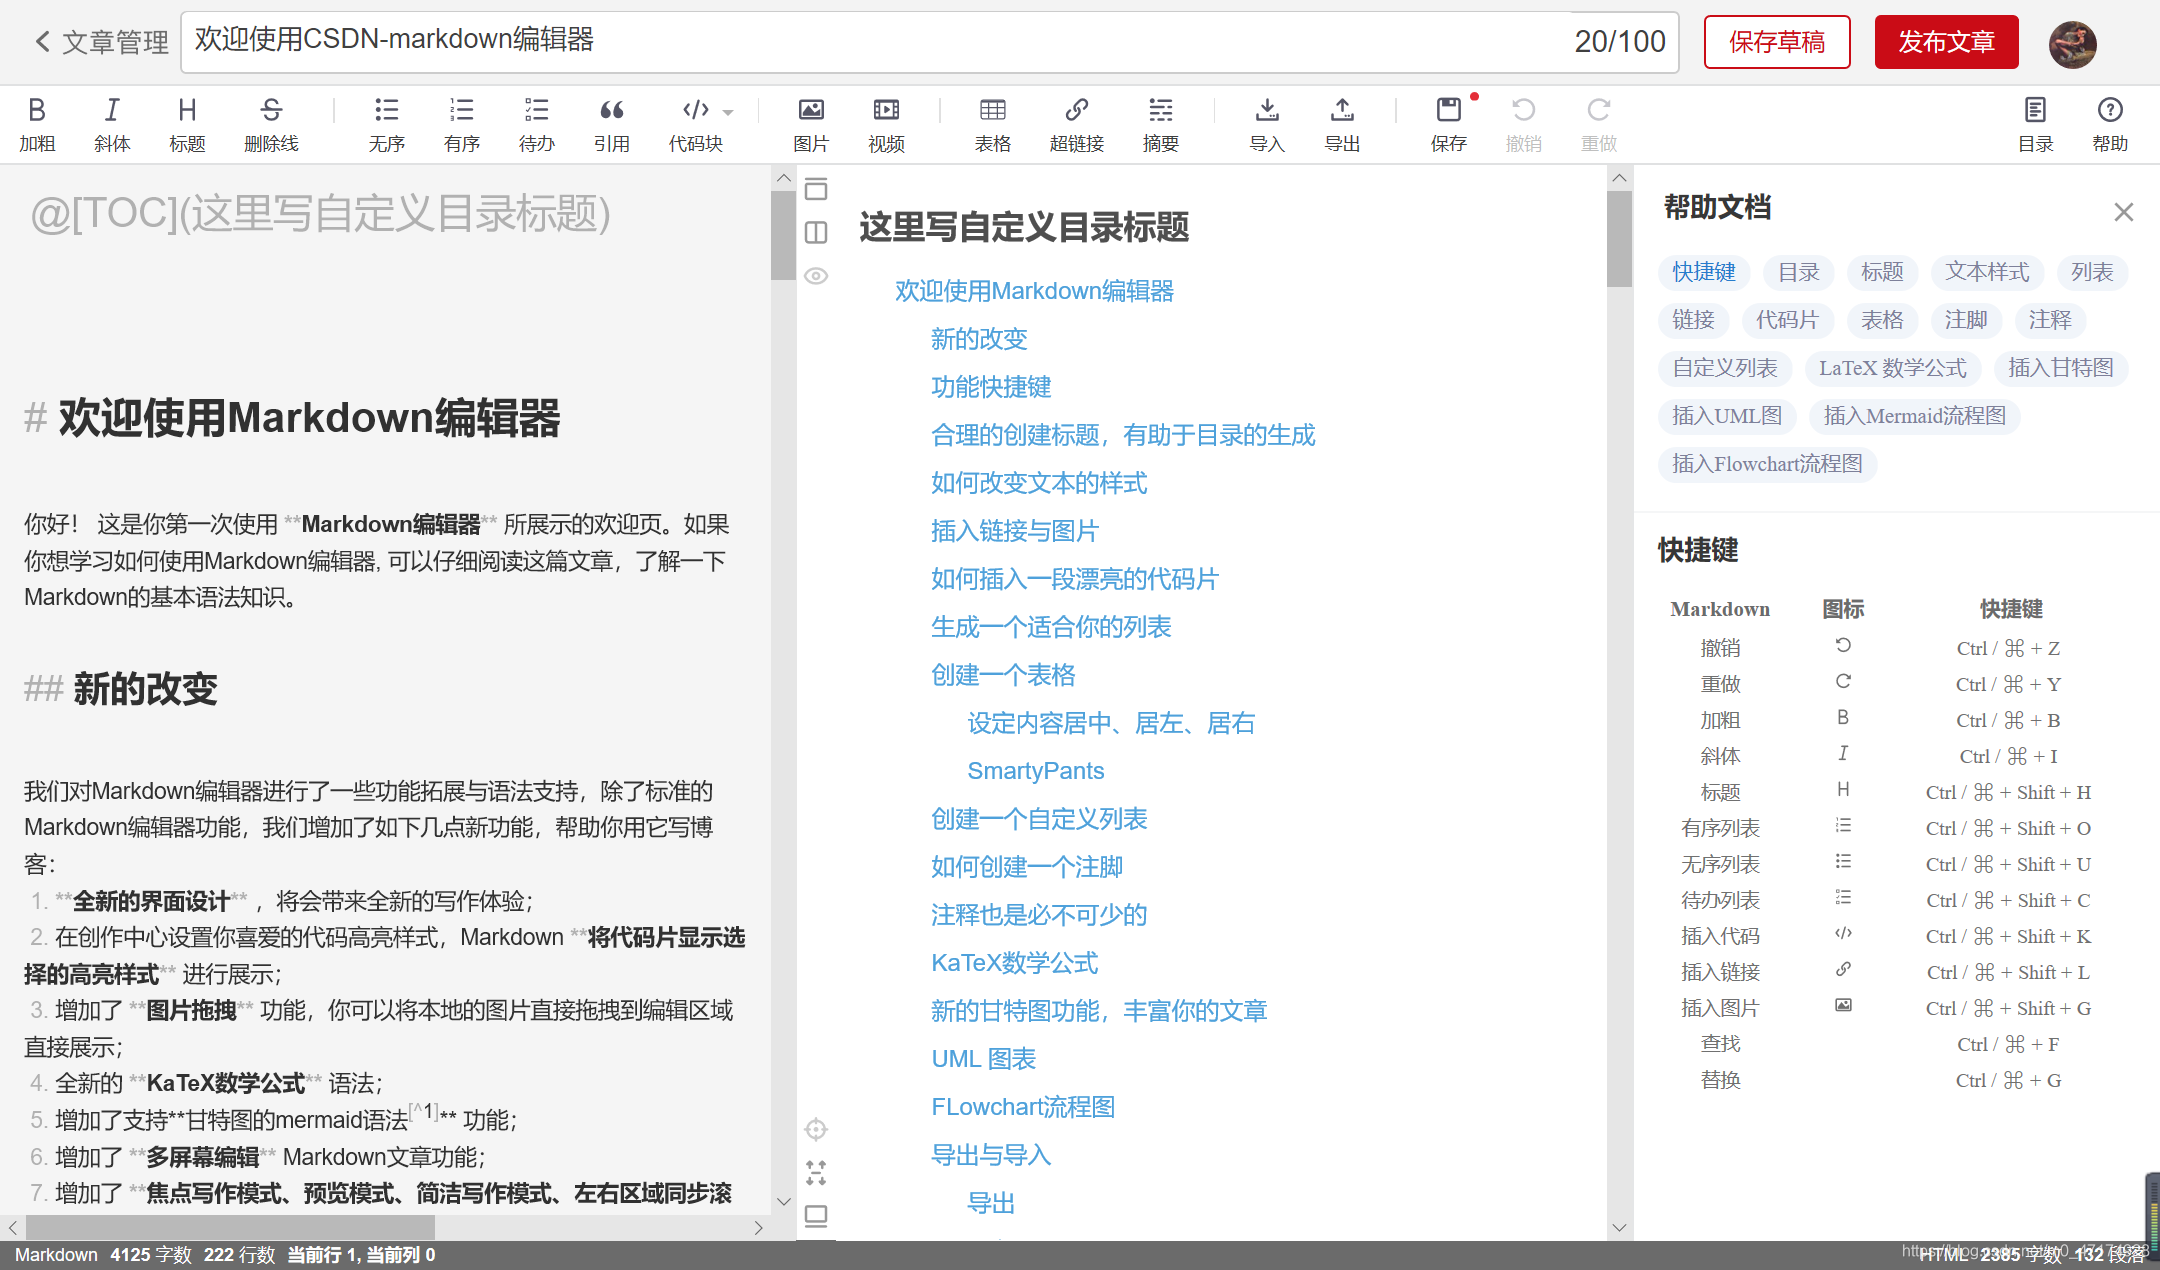
Task: Click 保存草稿 button
Action: click(1777, 42)
